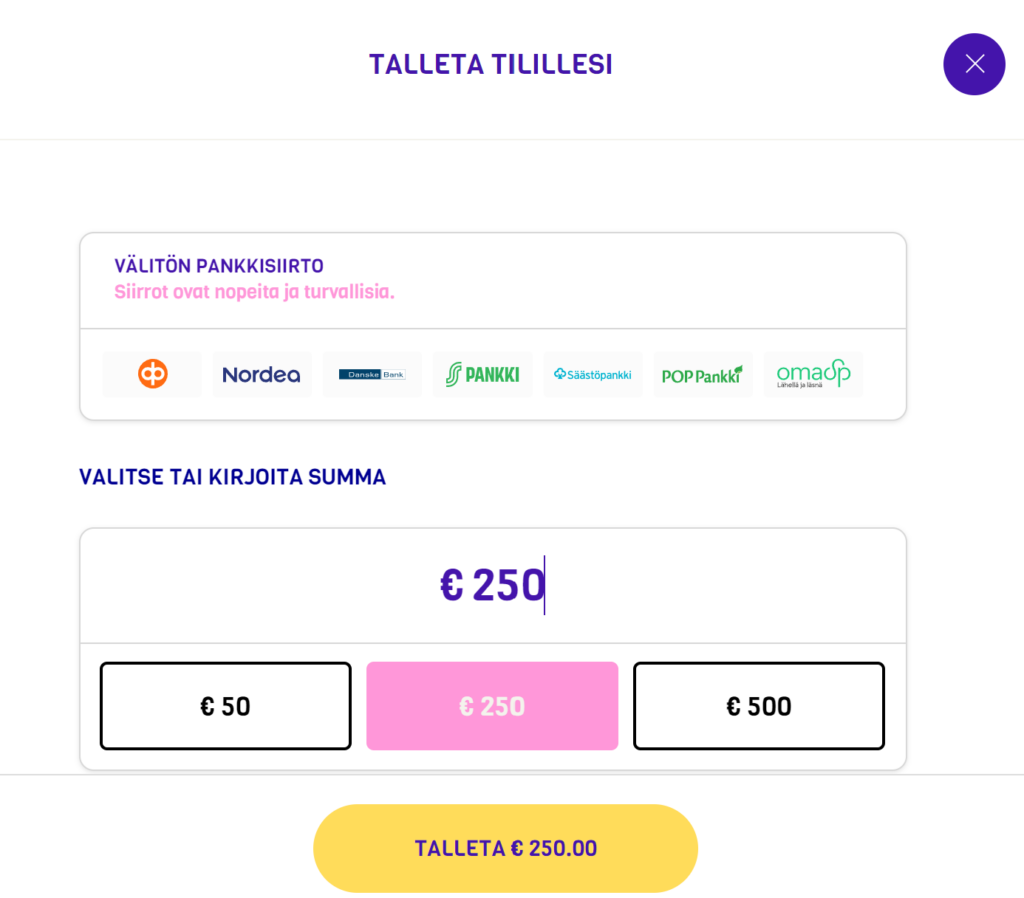Choose Nordea as your bank
The height and width of the screenshot is (898, 1024).
262,374
